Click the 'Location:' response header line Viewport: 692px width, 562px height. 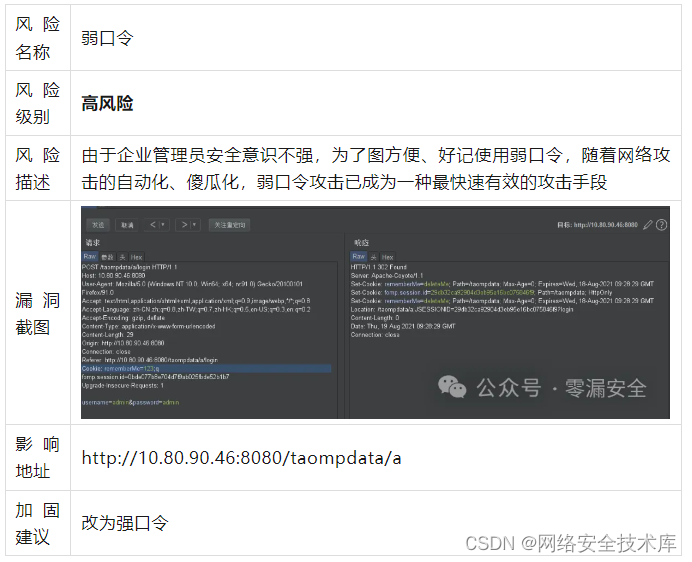(462, 309)
